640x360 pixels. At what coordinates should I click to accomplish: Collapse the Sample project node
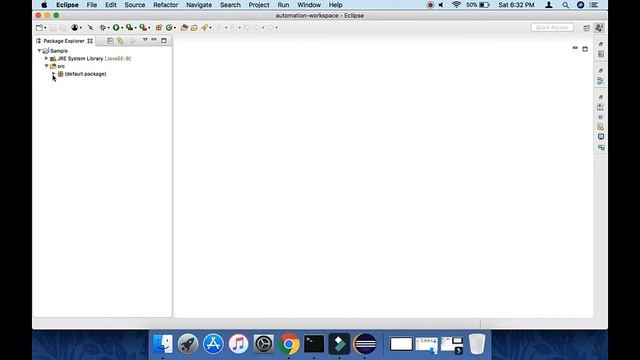pos(40,51)
